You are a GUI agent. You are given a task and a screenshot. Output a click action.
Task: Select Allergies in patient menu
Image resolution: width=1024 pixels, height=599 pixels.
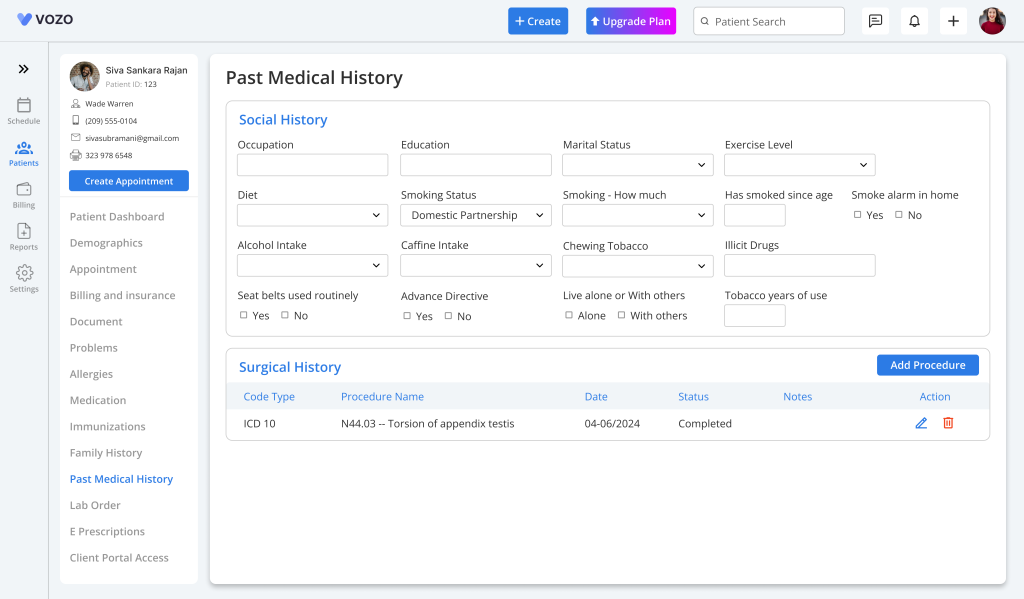pos(91,374)
